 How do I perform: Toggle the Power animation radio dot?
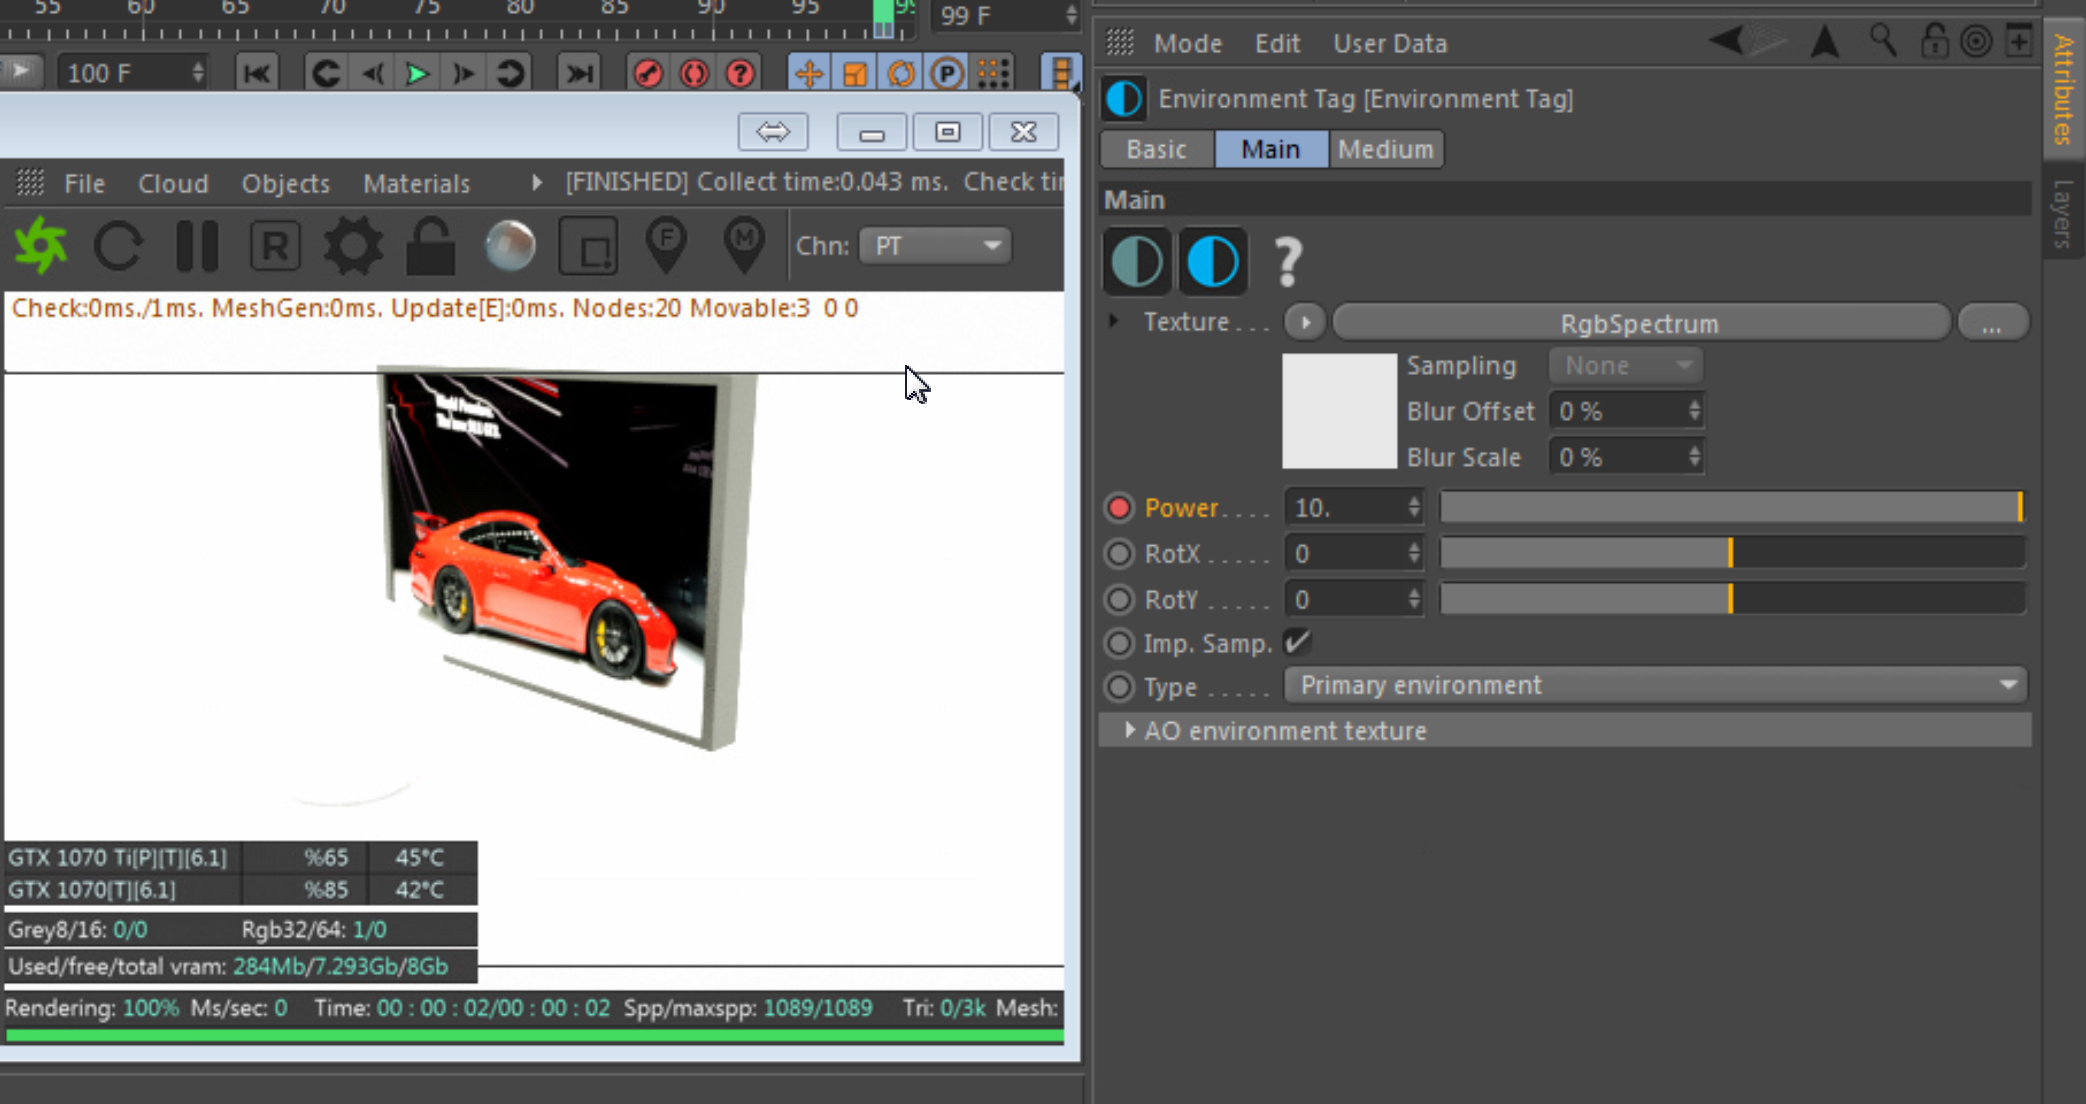tap(1119, 508)
